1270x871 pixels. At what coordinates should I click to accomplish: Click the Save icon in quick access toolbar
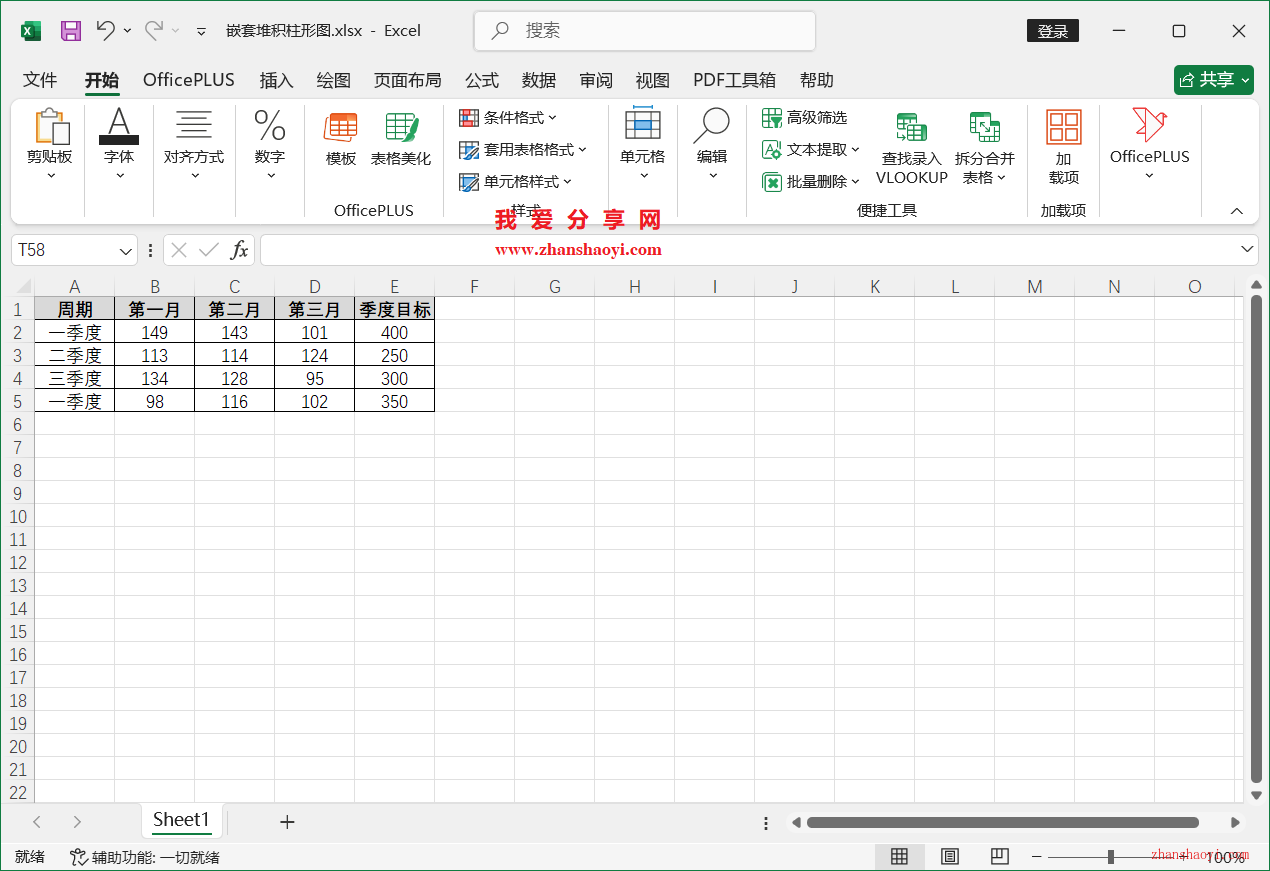[x=70, y=30]
